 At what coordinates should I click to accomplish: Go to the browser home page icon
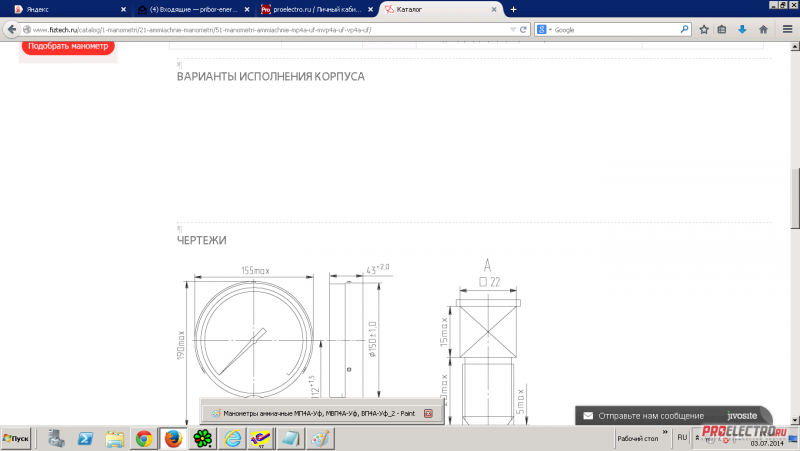point(763,30)
